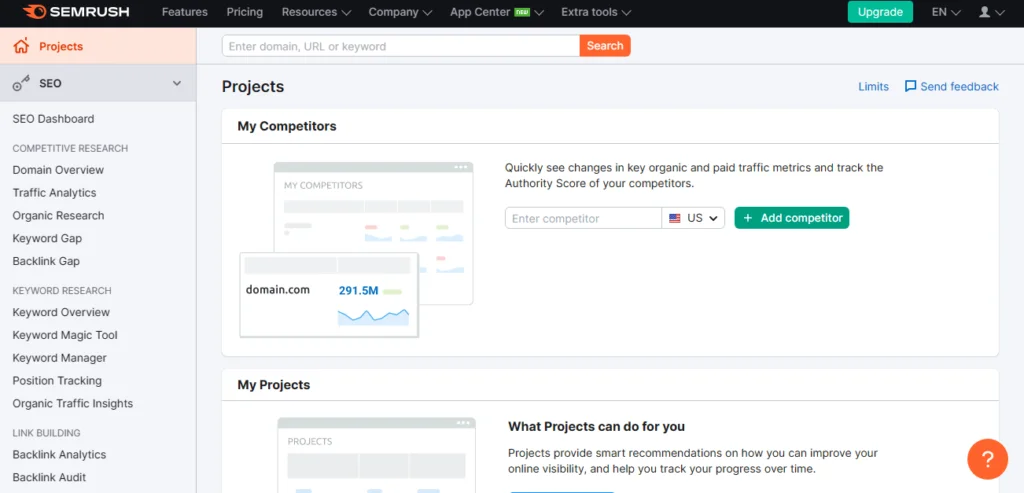Click the green Upgrade button

[880, 12]
